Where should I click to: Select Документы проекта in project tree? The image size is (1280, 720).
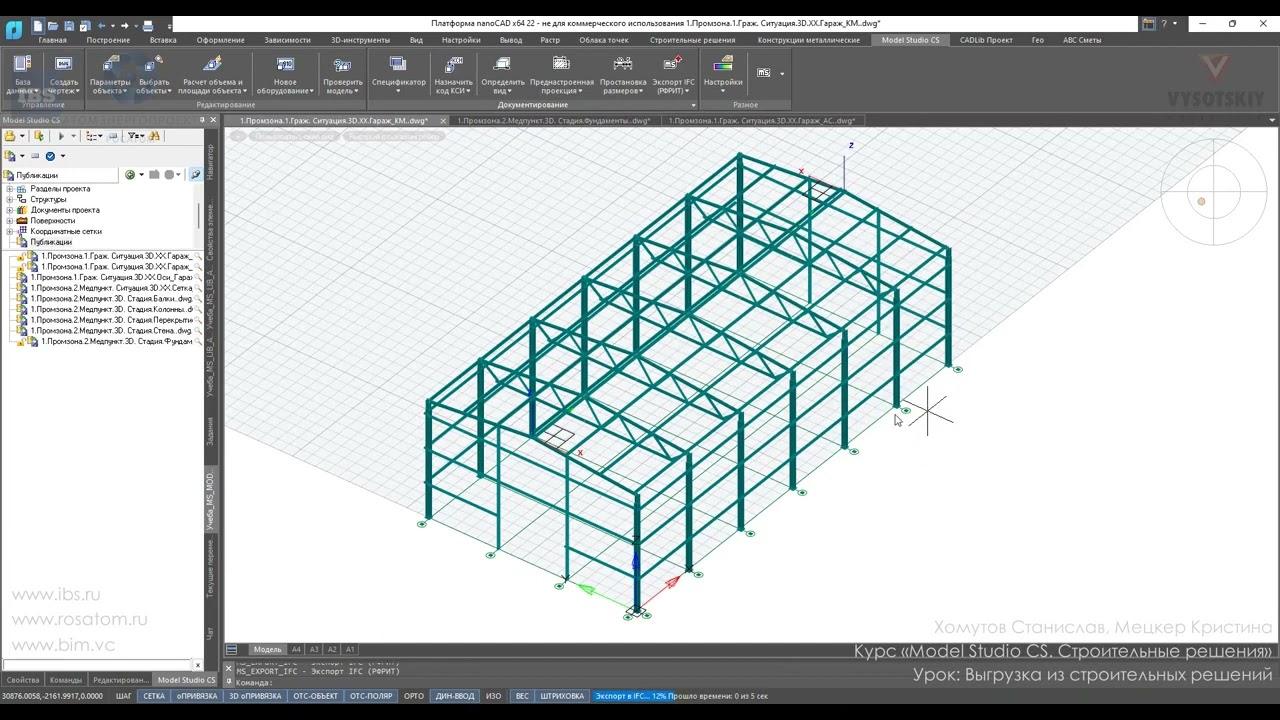tap(65, 210)
